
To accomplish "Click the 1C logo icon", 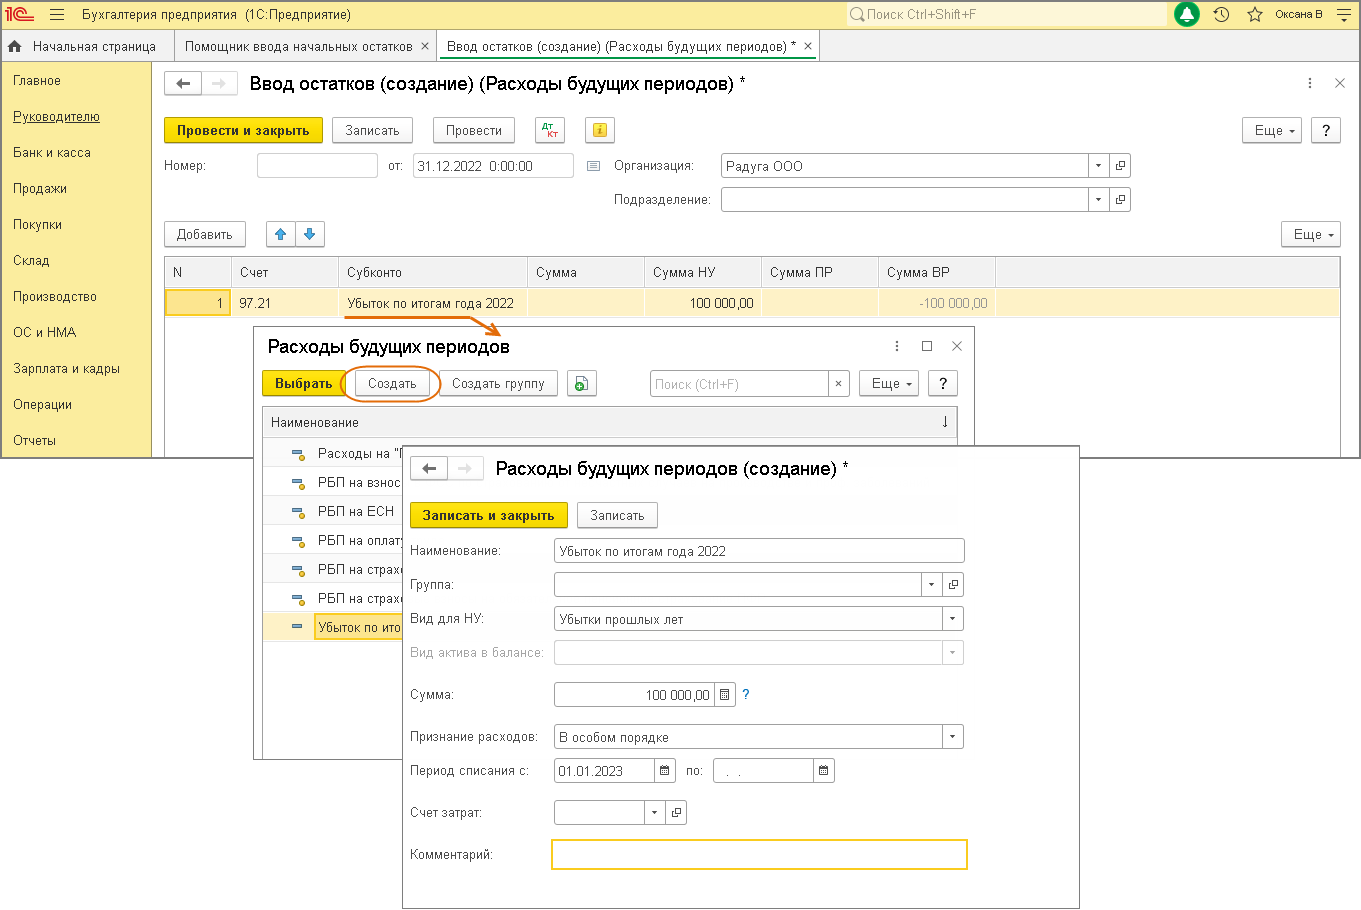I will pyautogui.click(x=19, y=15).
